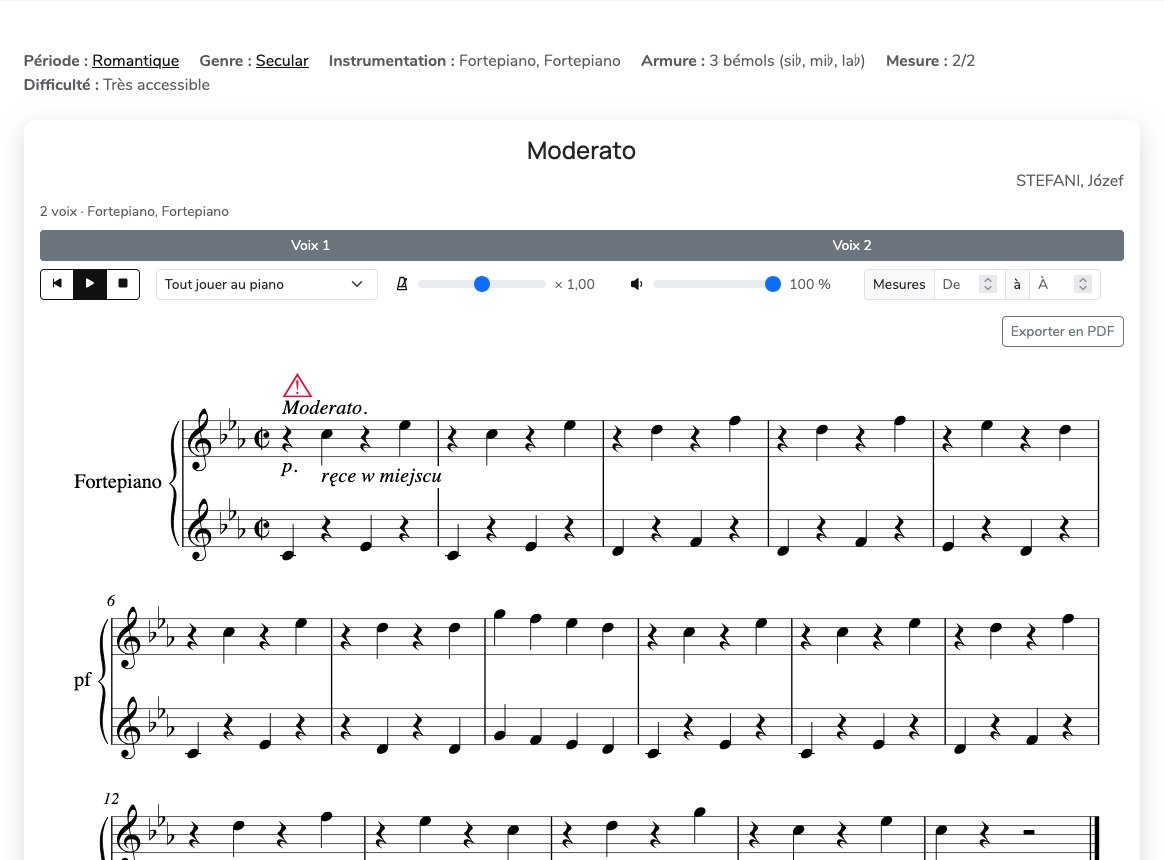The width and height of the screenshot is (1164, 860).
Task: Click the metronome tempo icon
Action: tap(402, 284)
